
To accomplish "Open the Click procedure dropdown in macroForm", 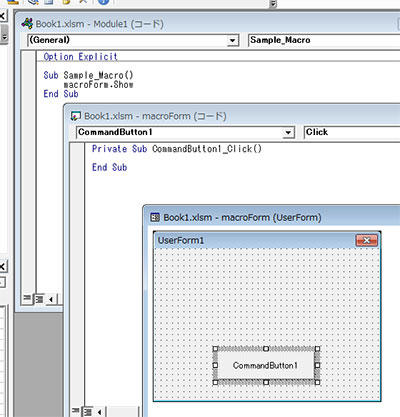I will (352, 132).
